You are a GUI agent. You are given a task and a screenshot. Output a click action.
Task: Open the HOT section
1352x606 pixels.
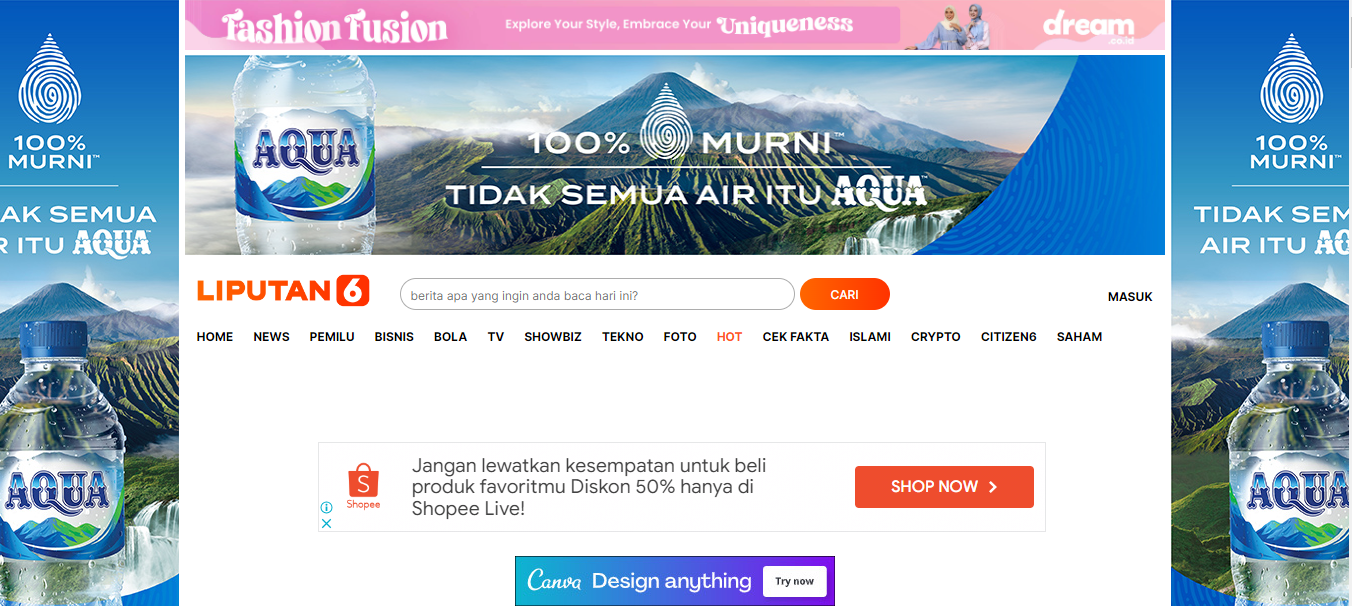[729, 337]
